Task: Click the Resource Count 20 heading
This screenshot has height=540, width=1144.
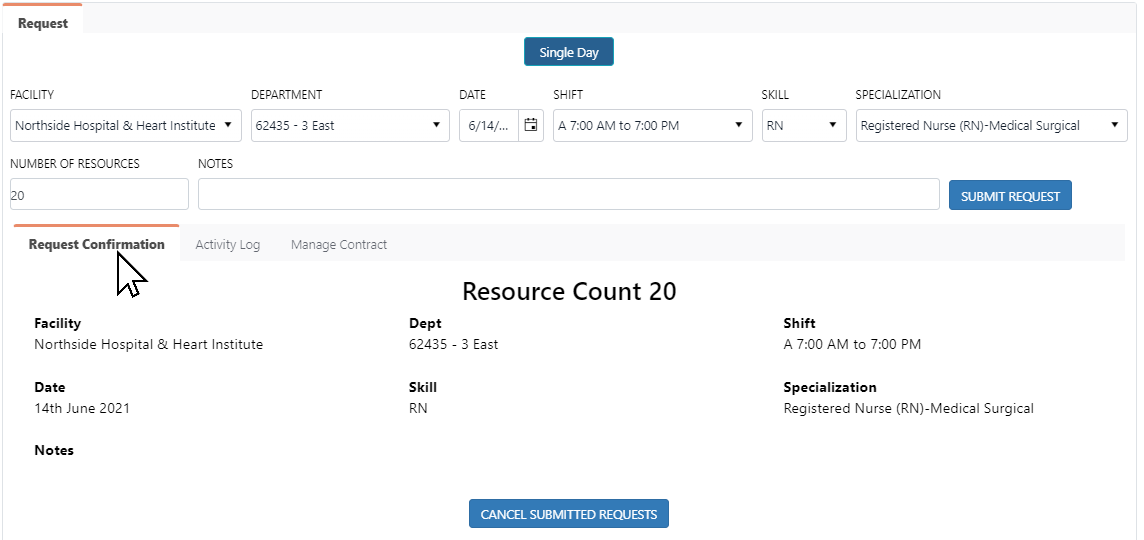Action: pos(569,292)
